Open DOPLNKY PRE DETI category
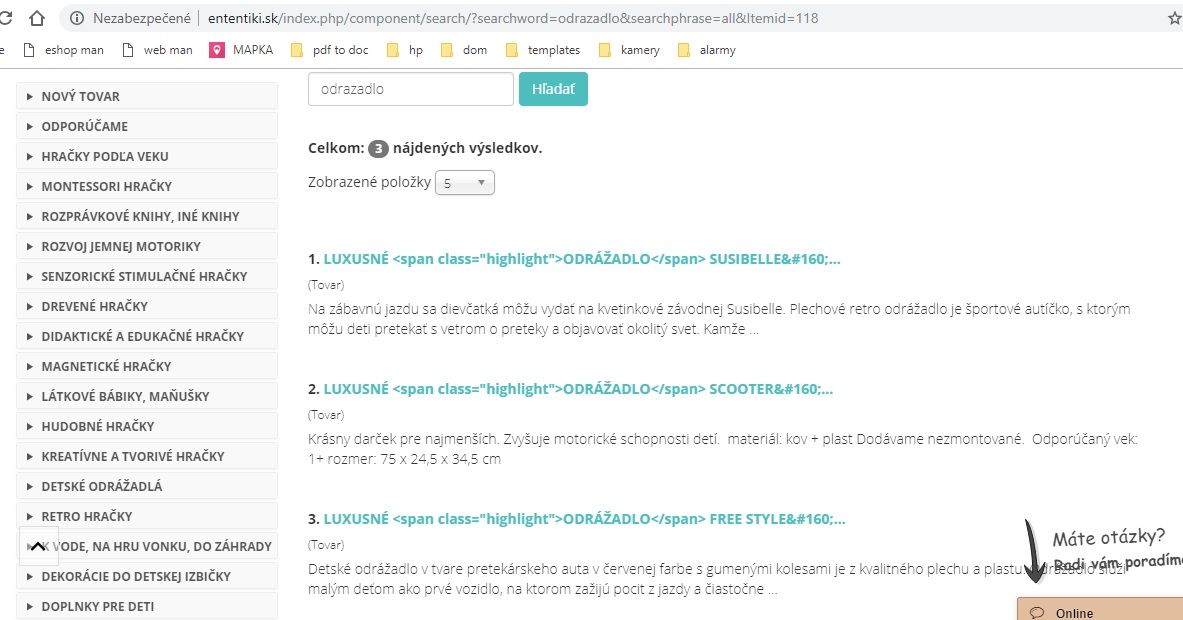The height and width of the screenshot is (620, 1183). 147,606
